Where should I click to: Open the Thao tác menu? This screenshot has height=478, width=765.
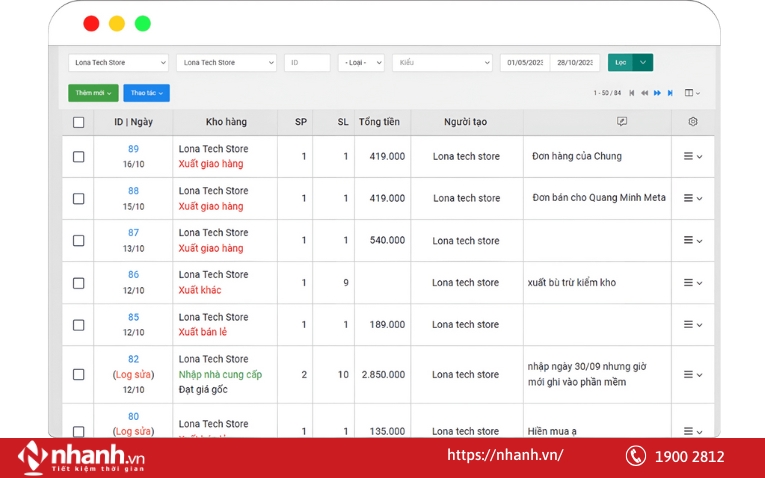click(146, 93)
